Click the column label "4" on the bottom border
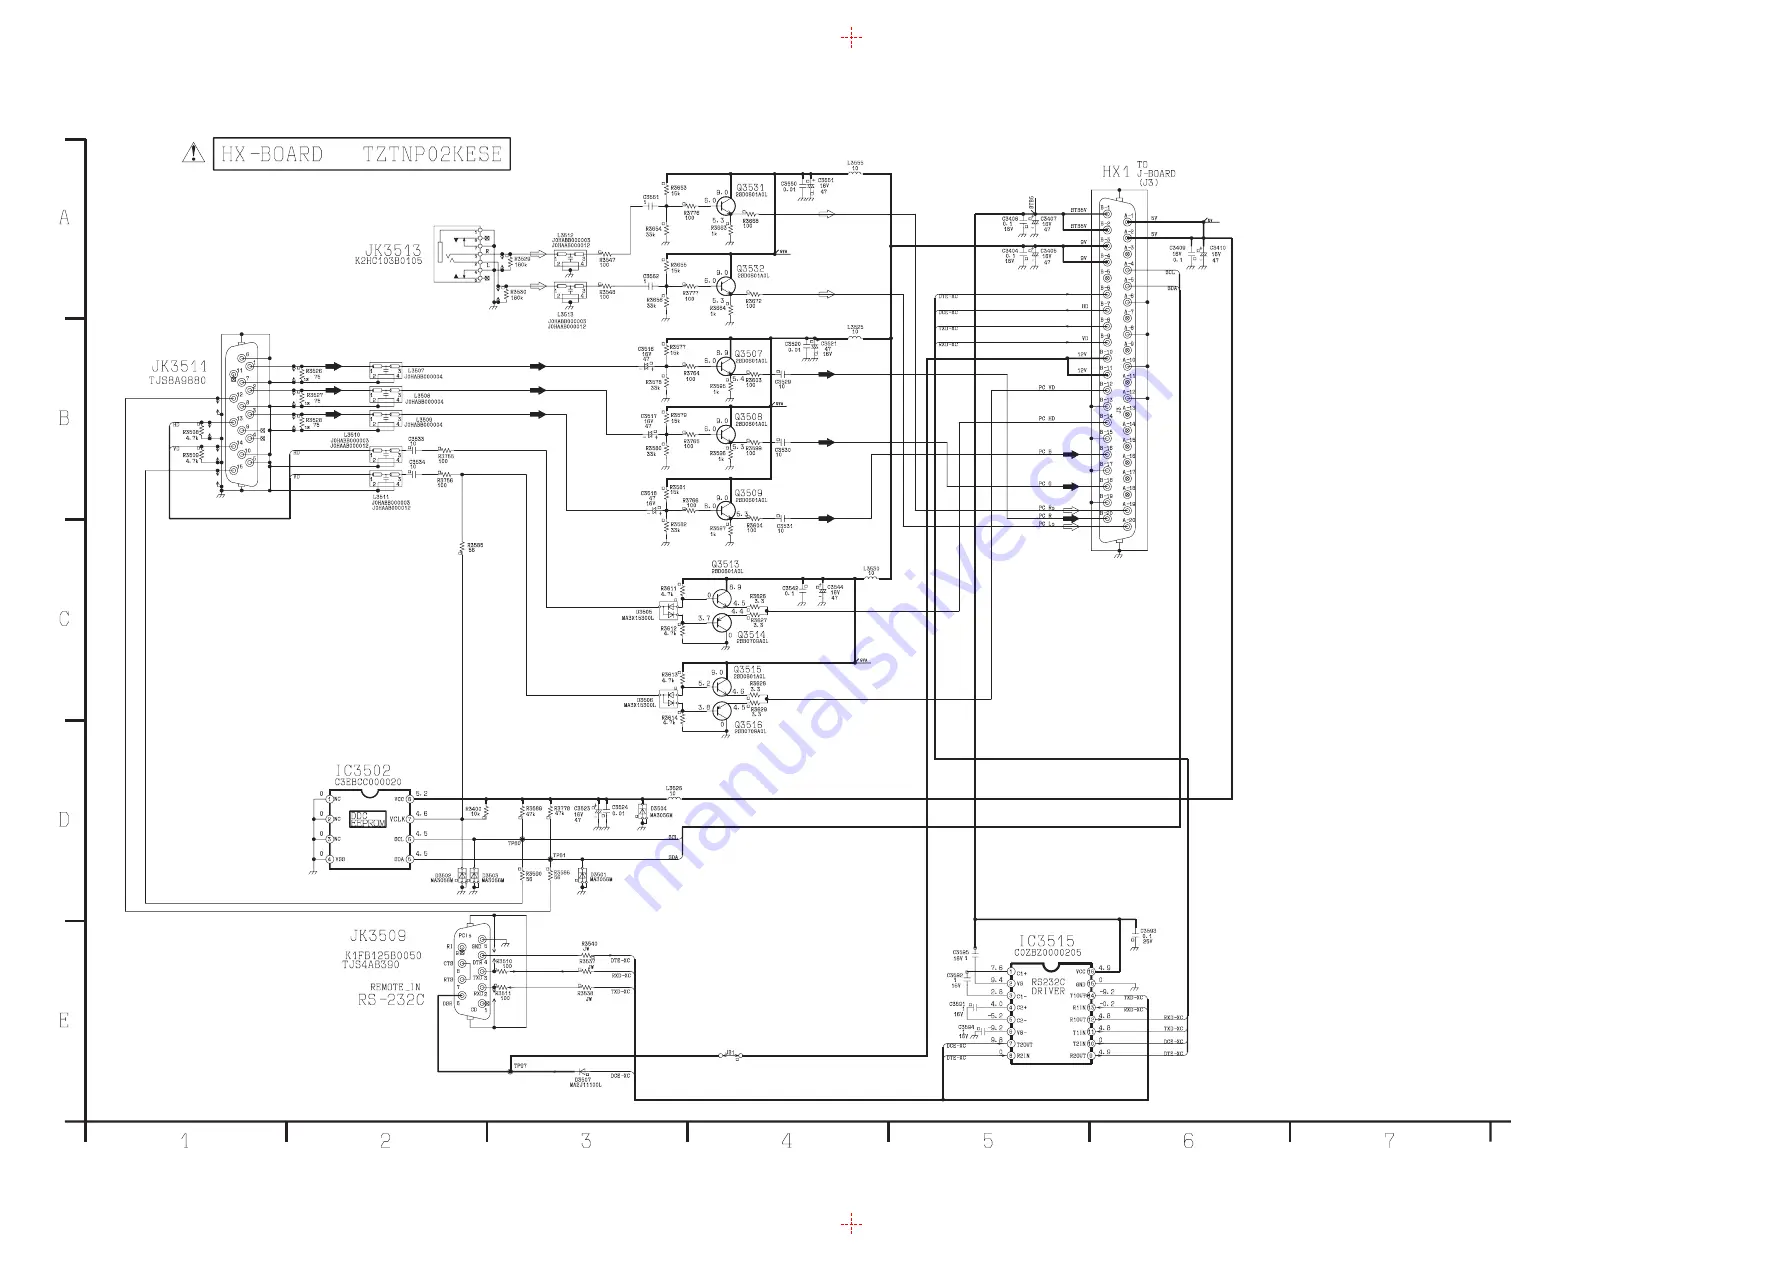The image size is (1787, 1263). [x=787, y=1141]
